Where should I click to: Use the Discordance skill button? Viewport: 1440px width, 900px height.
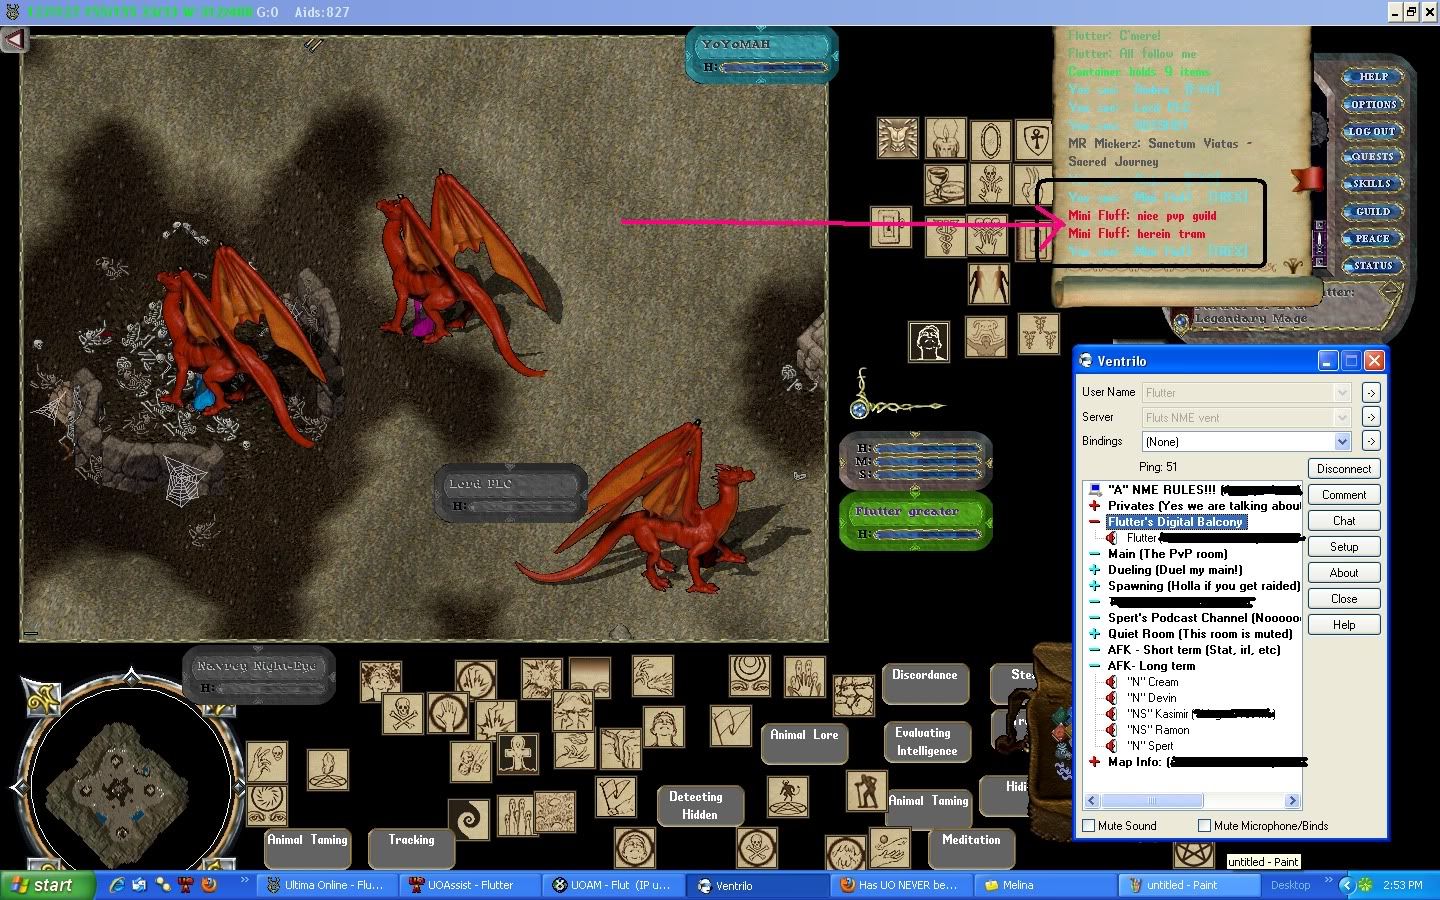[925, 684]
